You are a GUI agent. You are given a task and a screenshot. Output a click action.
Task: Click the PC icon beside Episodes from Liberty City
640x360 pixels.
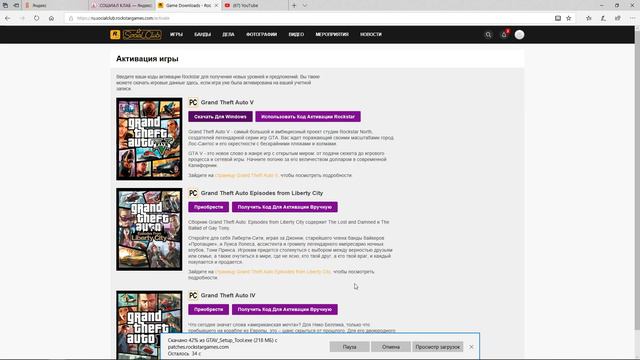pos(193,193)
